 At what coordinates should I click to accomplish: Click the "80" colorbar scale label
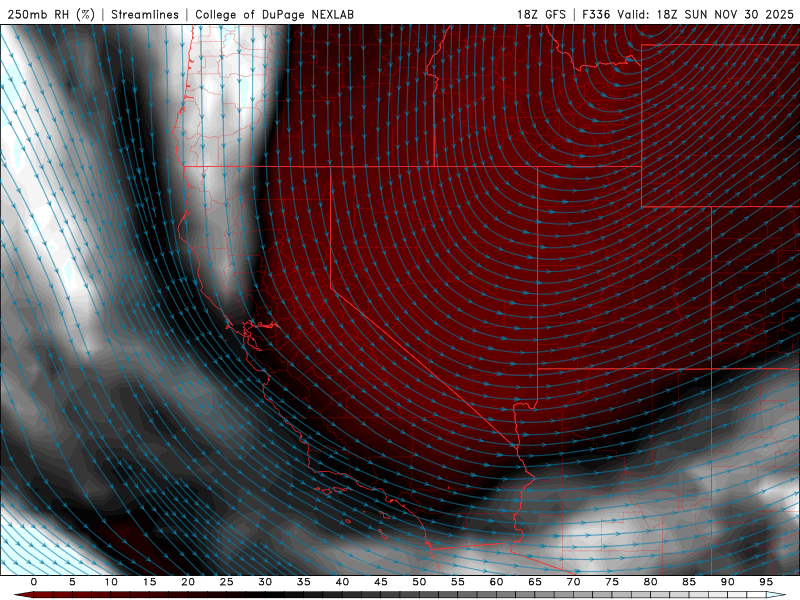click(x=651, y=582)
